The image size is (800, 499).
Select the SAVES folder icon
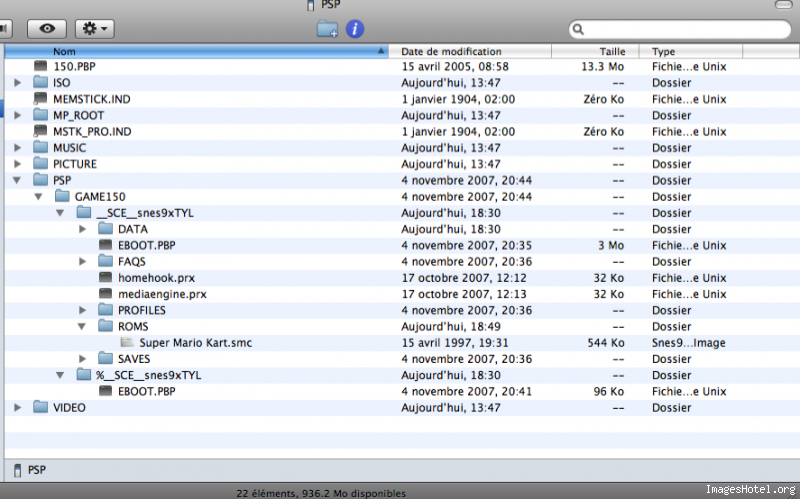click(105, 359)
